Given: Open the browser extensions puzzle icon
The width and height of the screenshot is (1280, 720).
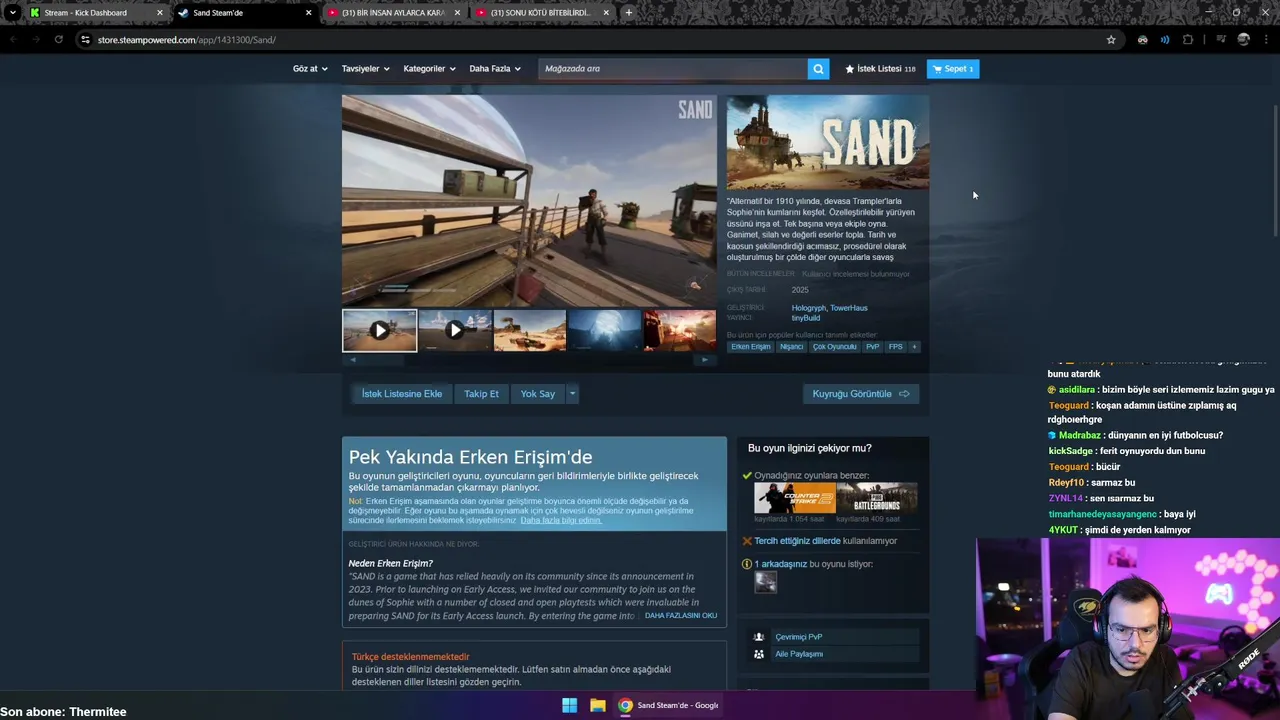Looking at the screenshot, I should tap(1188, 40).
